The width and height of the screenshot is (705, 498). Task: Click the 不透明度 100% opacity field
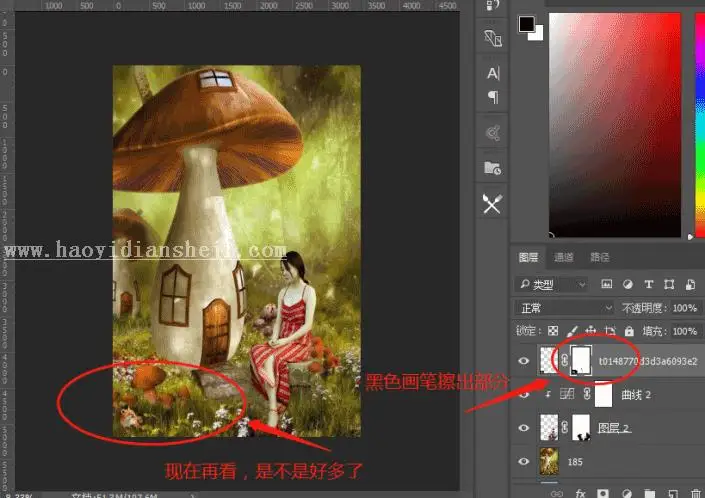tap(685, 308)
